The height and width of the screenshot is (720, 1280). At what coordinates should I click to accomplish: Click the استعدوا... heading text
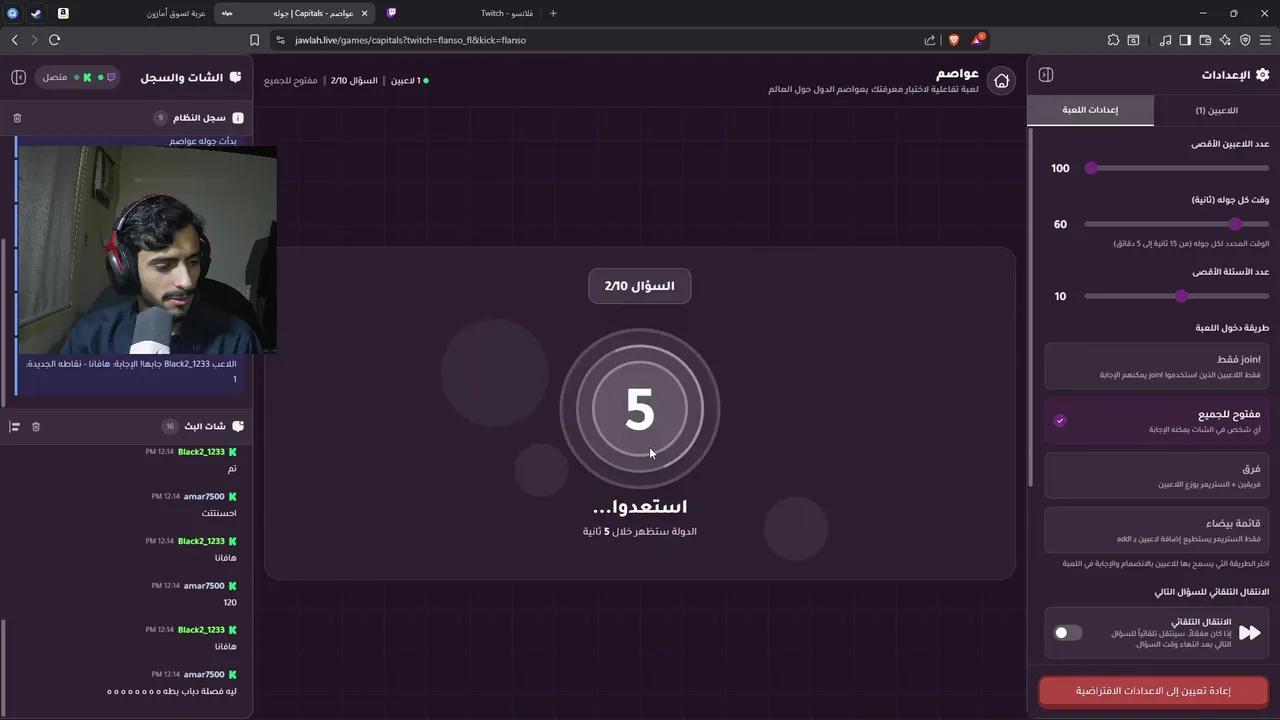[640, 507]
